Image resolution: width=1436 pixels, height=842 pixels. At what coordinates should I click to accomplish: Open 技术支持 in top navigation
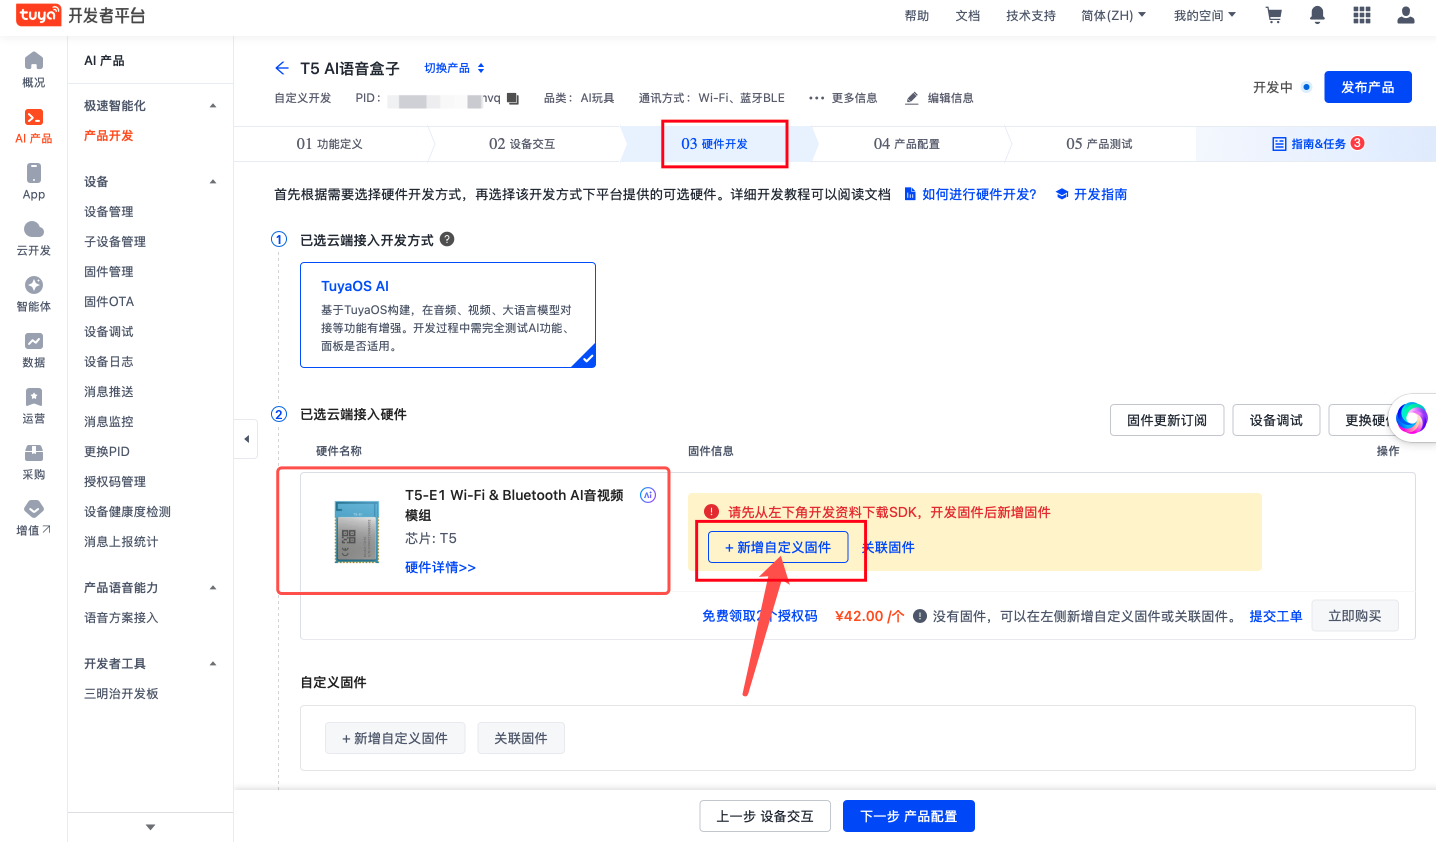pyautogui.click(x=1031, y=15)
